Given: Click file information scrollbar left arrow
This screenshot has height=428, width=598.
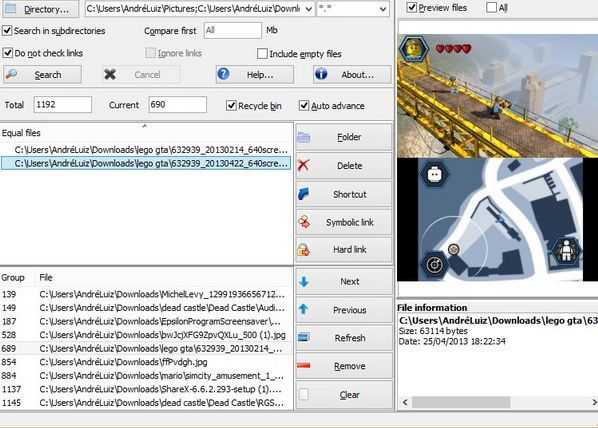Looking at the screenshot, I should click(x=405, y=402).
